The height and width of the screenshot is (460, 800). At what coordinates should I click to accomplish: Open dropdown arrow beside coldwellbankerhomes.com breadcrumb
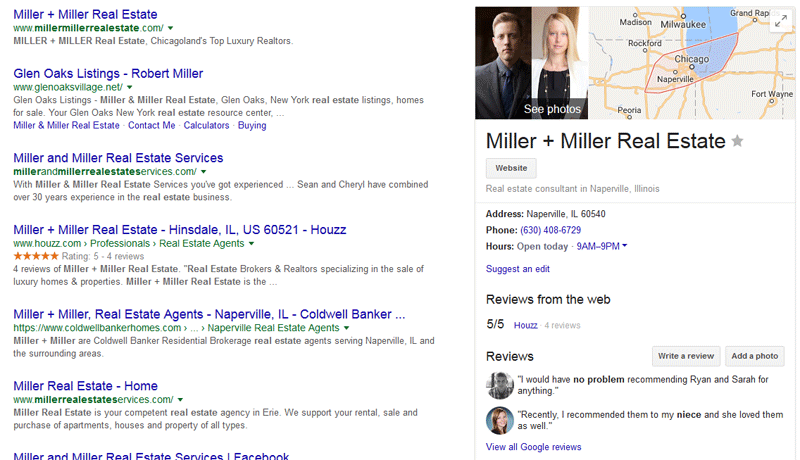pyautogui.click(x=346, y=328)
